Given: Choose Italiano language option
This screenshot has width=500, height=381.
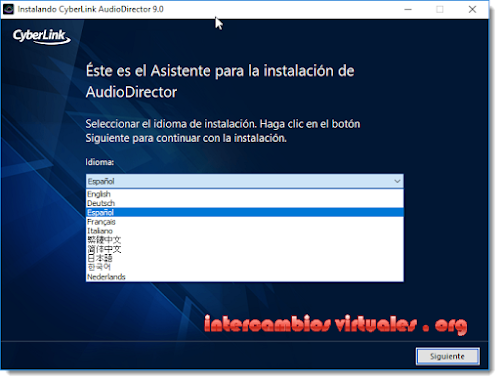Looking at the screenshot, I should pyautogui.click(x=245, y=231).
